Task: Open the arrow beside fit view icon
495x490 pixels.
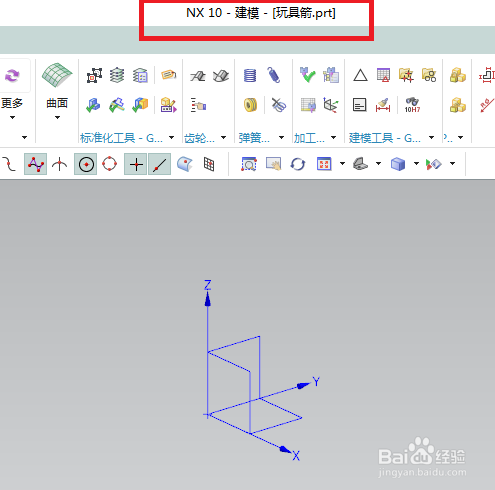Action: pos(342,163)
